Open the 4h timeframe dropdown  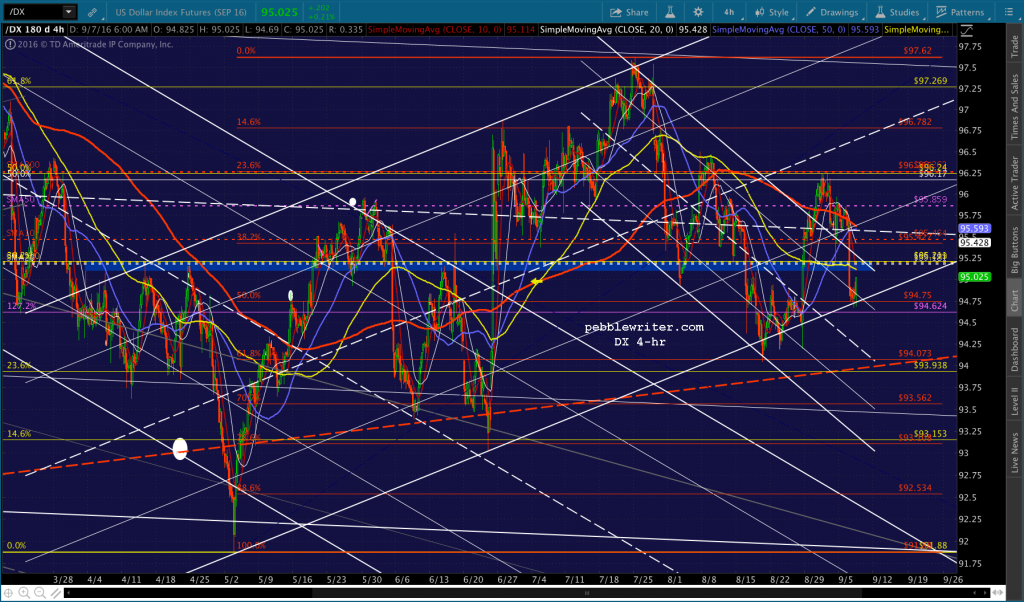[x=729, y=12]
